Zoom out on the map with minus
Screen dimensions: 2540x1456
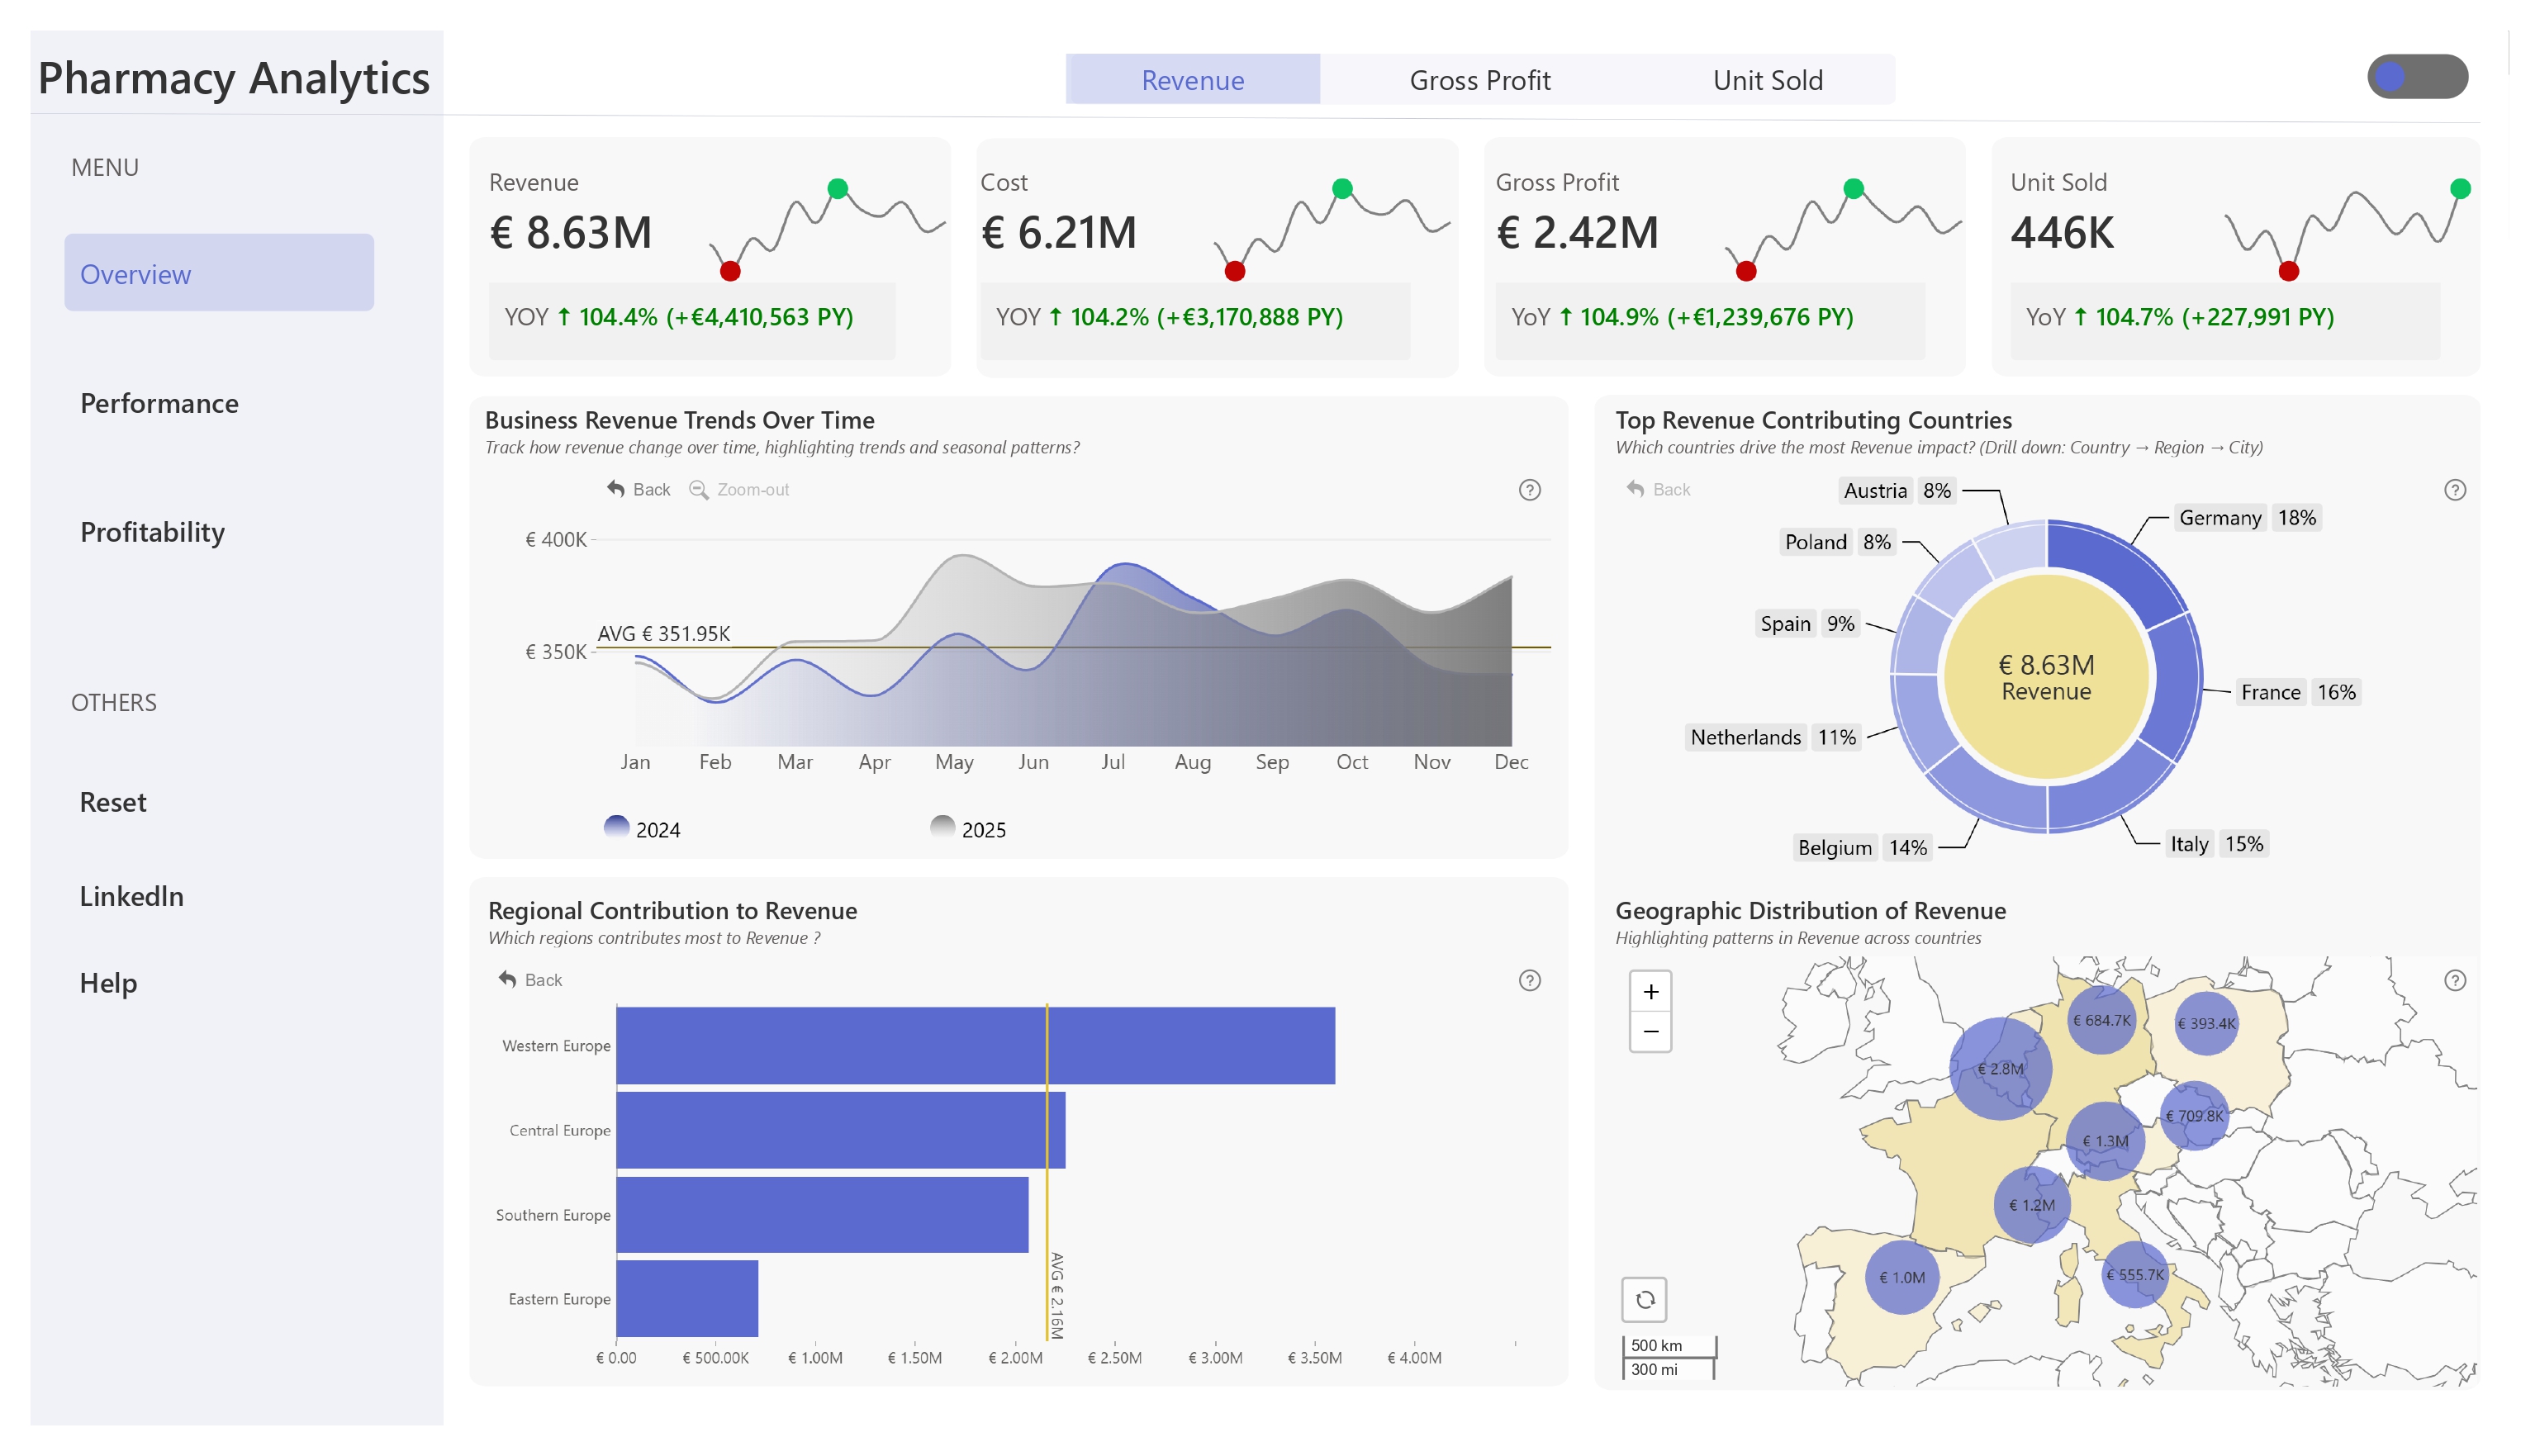[1650, 1031]
